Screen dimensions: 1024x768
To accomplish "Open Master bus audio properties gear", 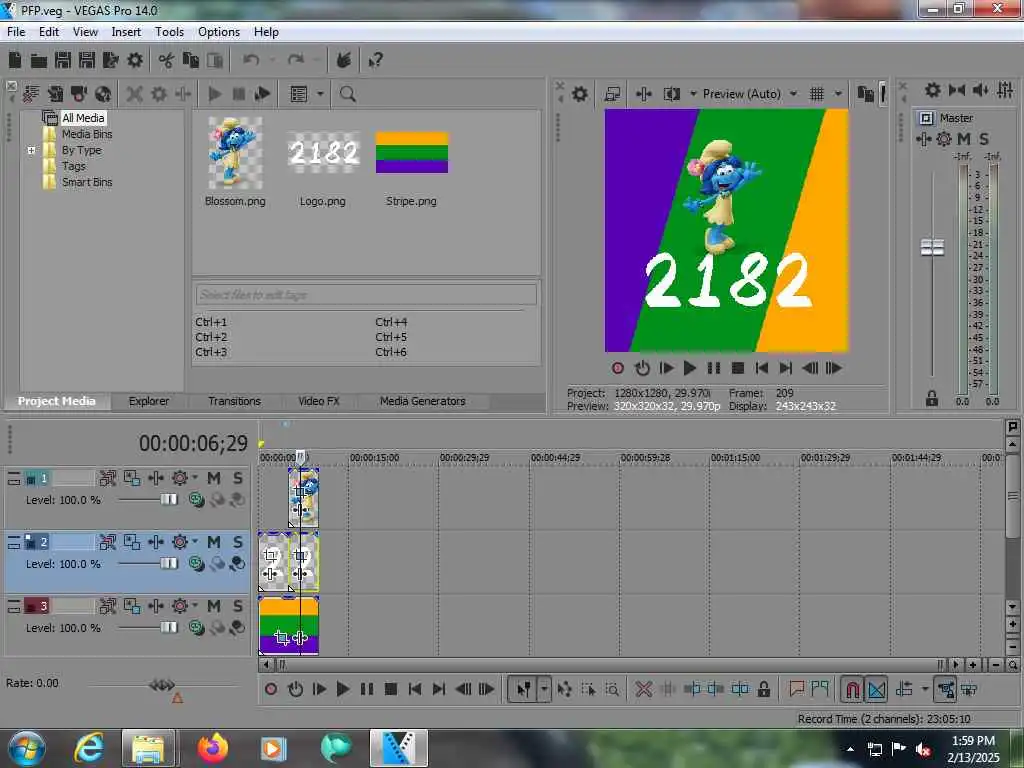I will point(933,90).
